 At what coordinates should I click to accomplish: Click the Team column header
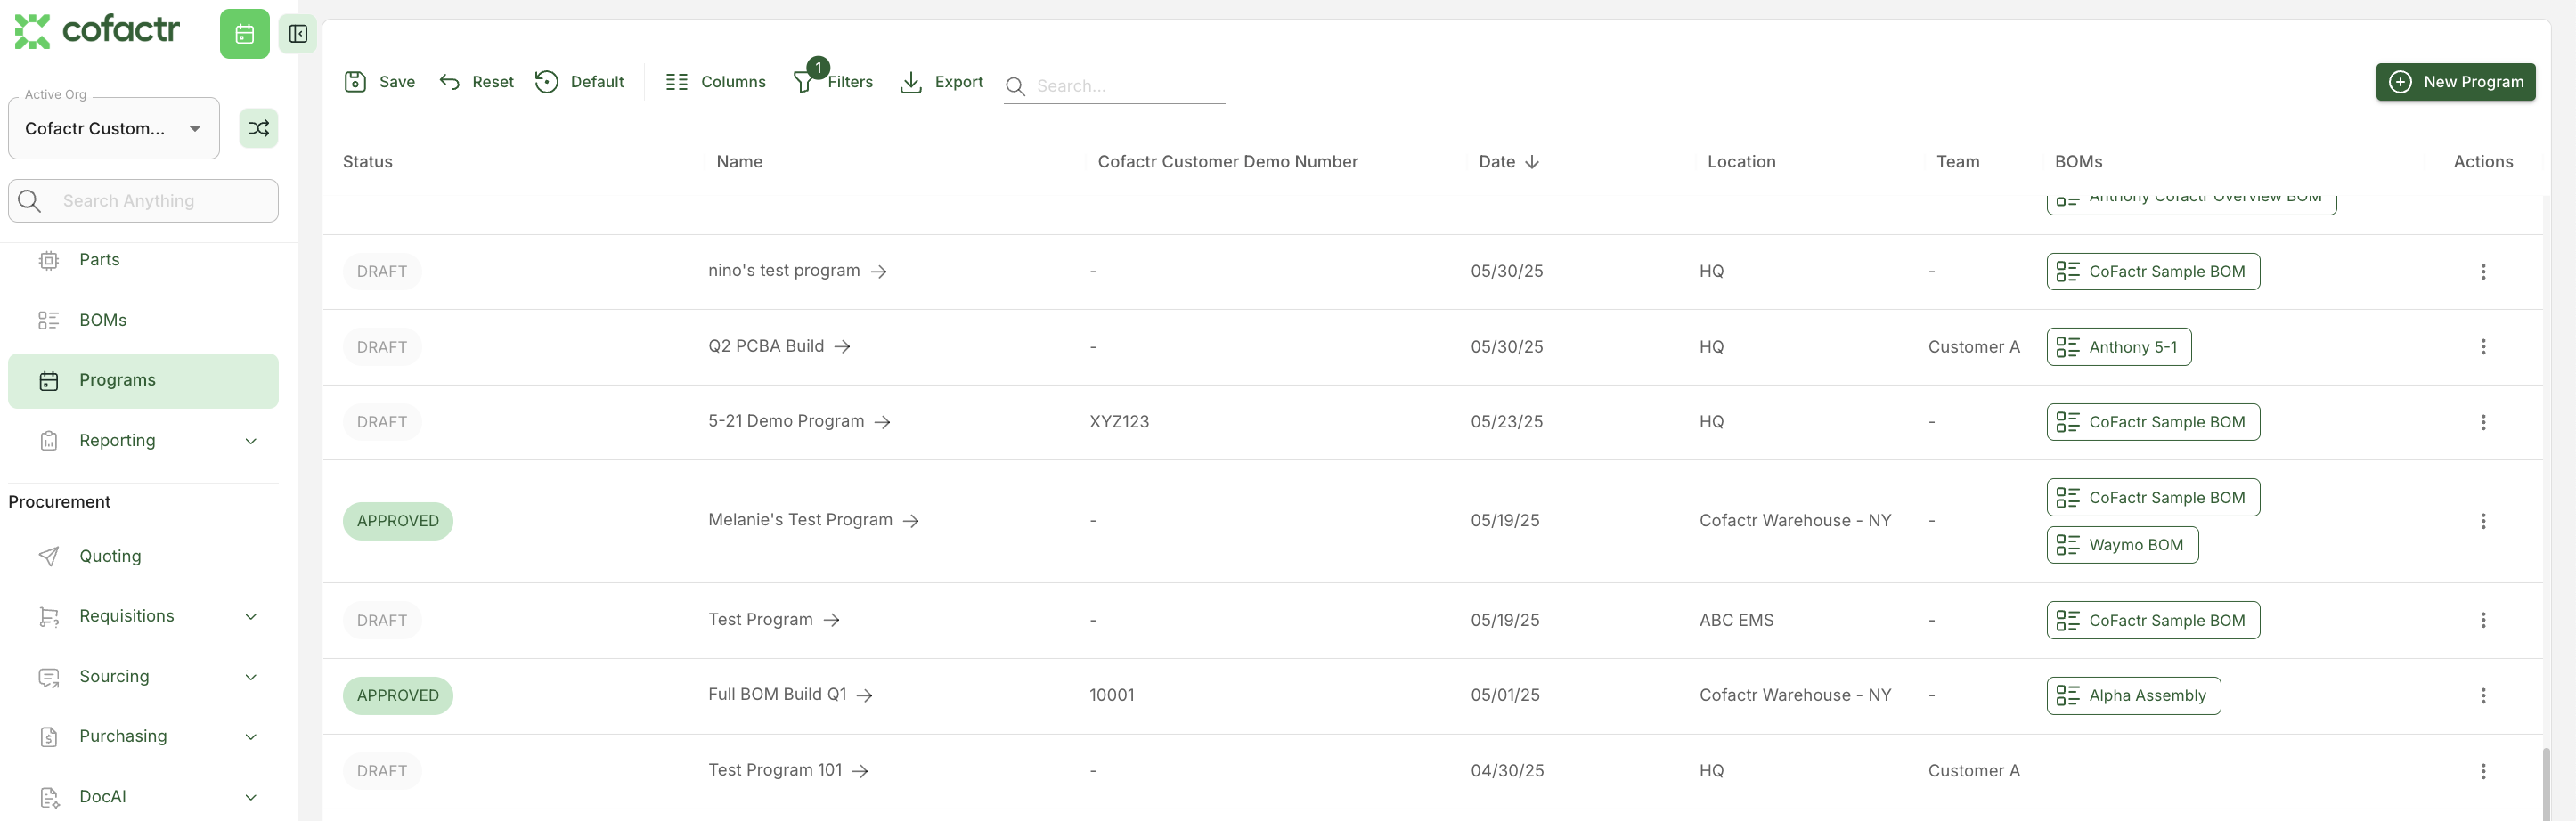click(1957, 162)
